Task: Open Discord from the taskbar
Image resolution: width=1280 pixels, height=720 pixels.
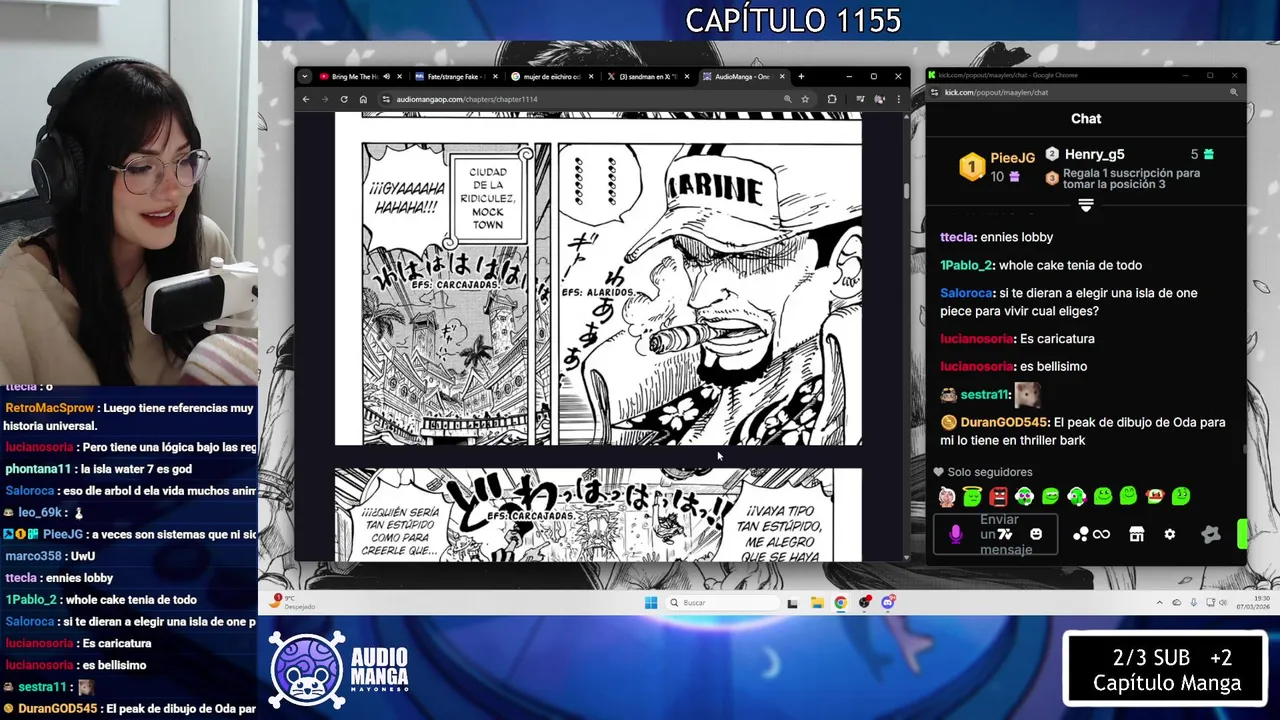Action: [888, 602]
